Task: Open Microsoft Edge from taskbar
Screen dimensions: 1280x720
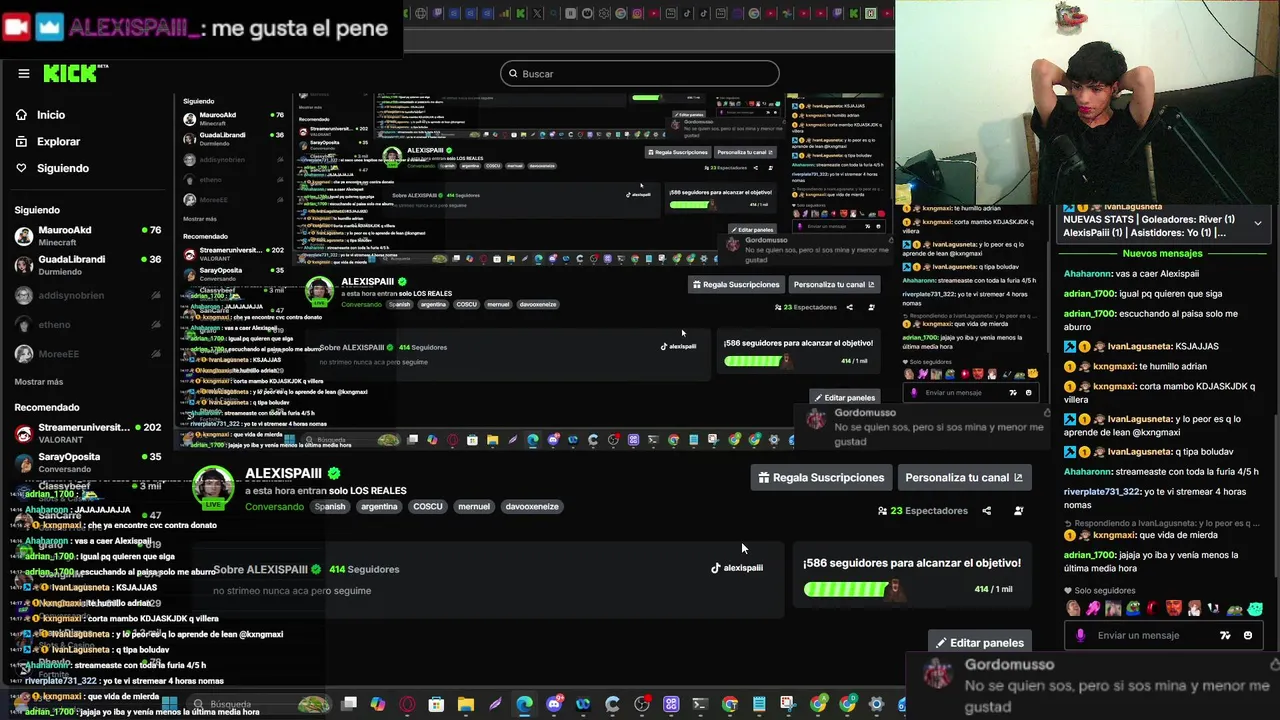Action: (524, 704)
